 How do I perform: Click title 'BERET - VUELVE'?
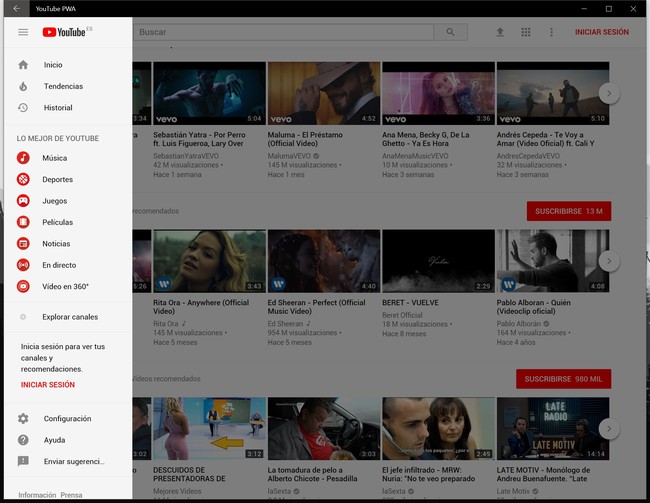point(410,303)
